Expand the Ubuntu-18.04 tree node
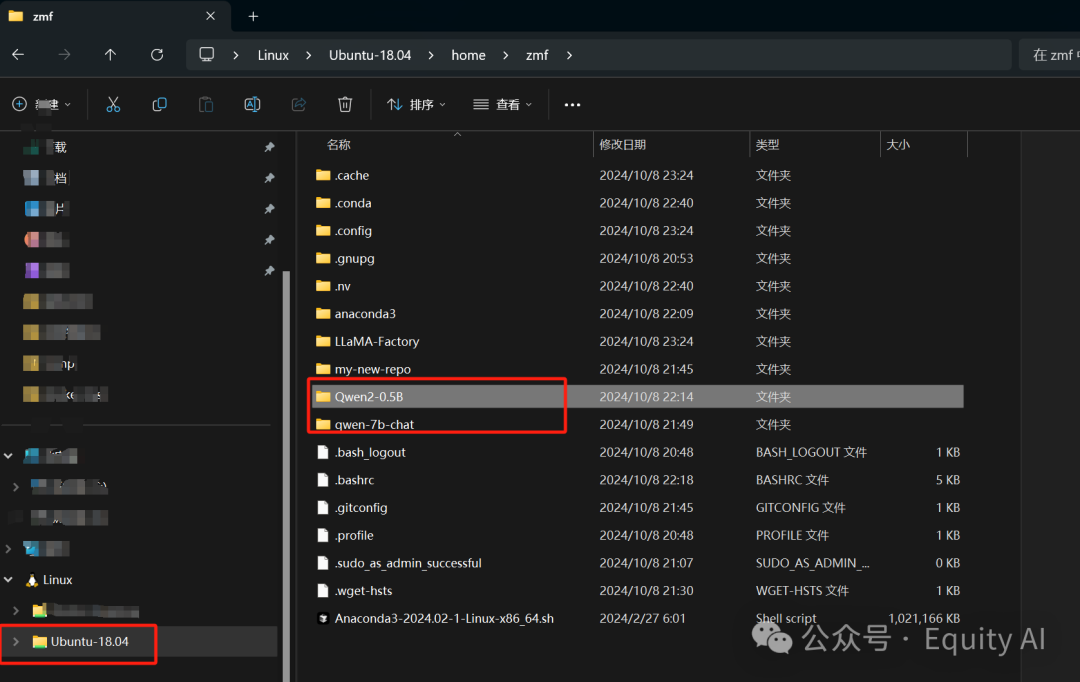The height and width of the screenshot is (682, 1080). point(15,641)
